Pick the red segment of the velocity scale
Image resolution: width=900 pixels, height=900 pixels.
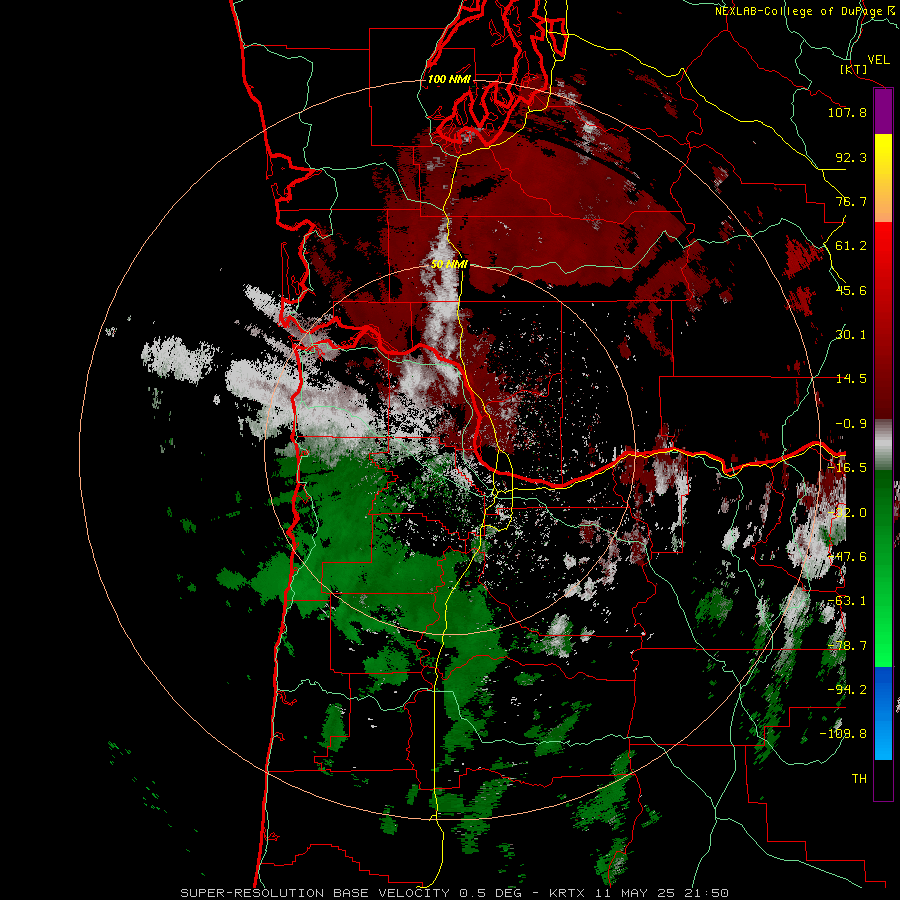click(883, 321)
